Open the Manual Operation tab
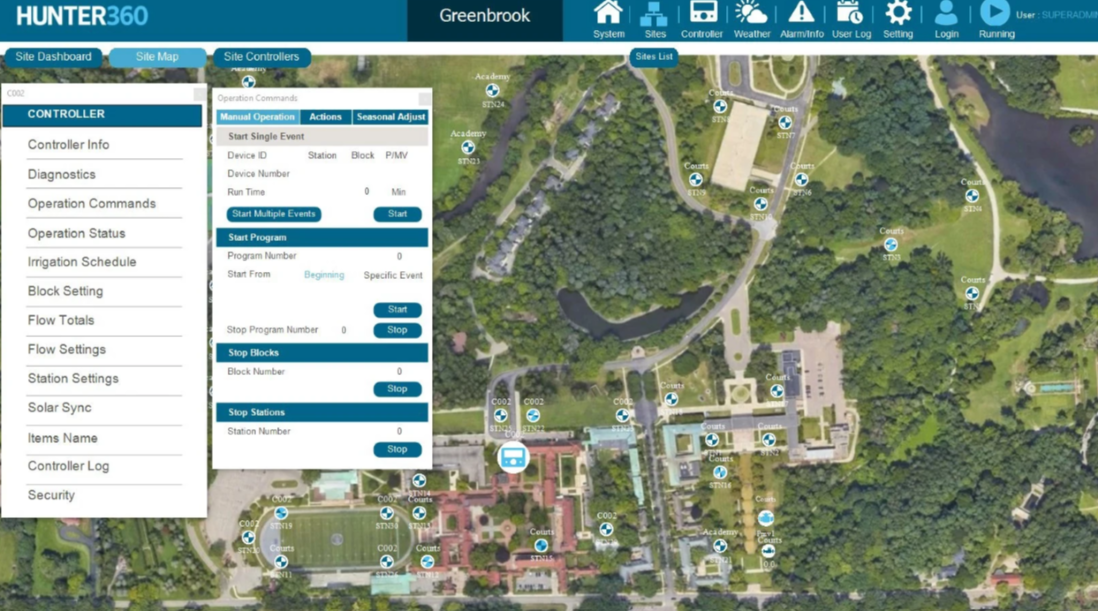 click(257, 117)
